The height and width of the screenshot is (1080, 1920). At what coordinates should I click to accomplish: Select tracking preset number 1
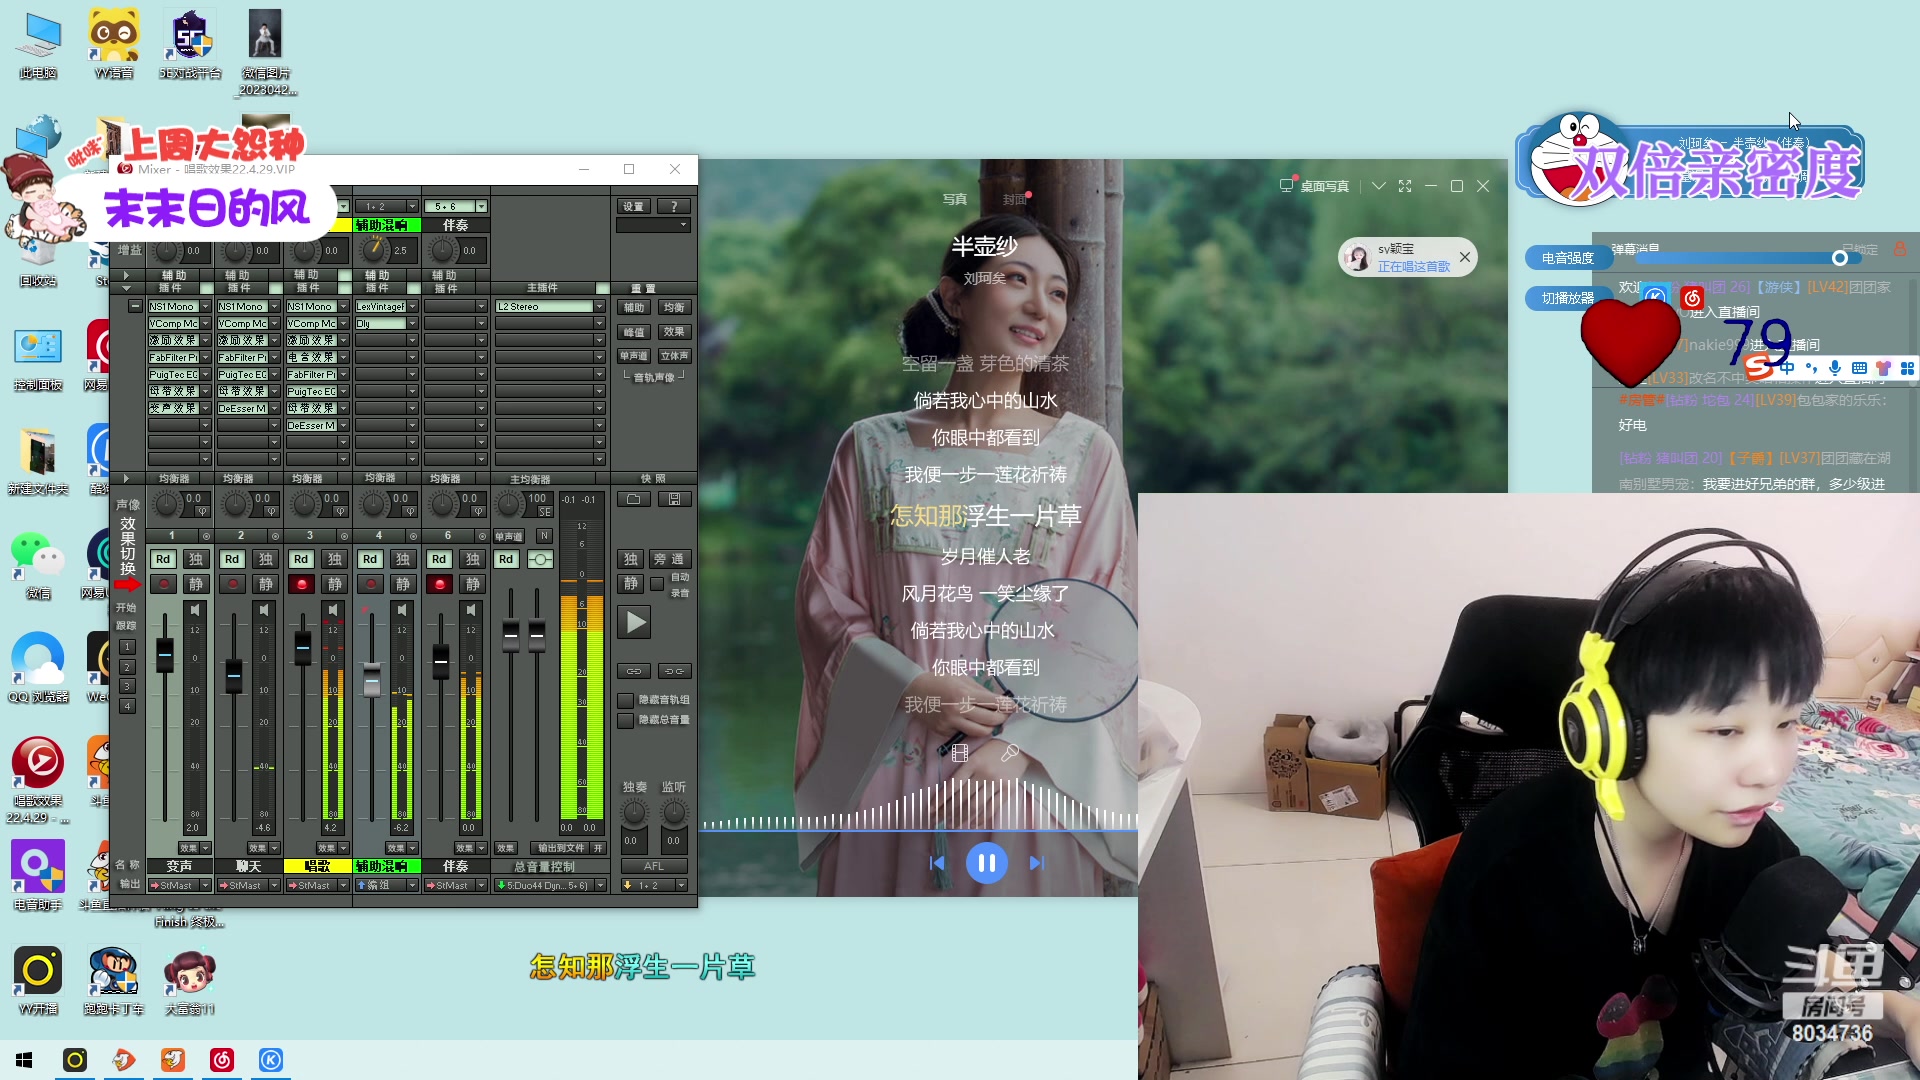[x=127, y=647]
